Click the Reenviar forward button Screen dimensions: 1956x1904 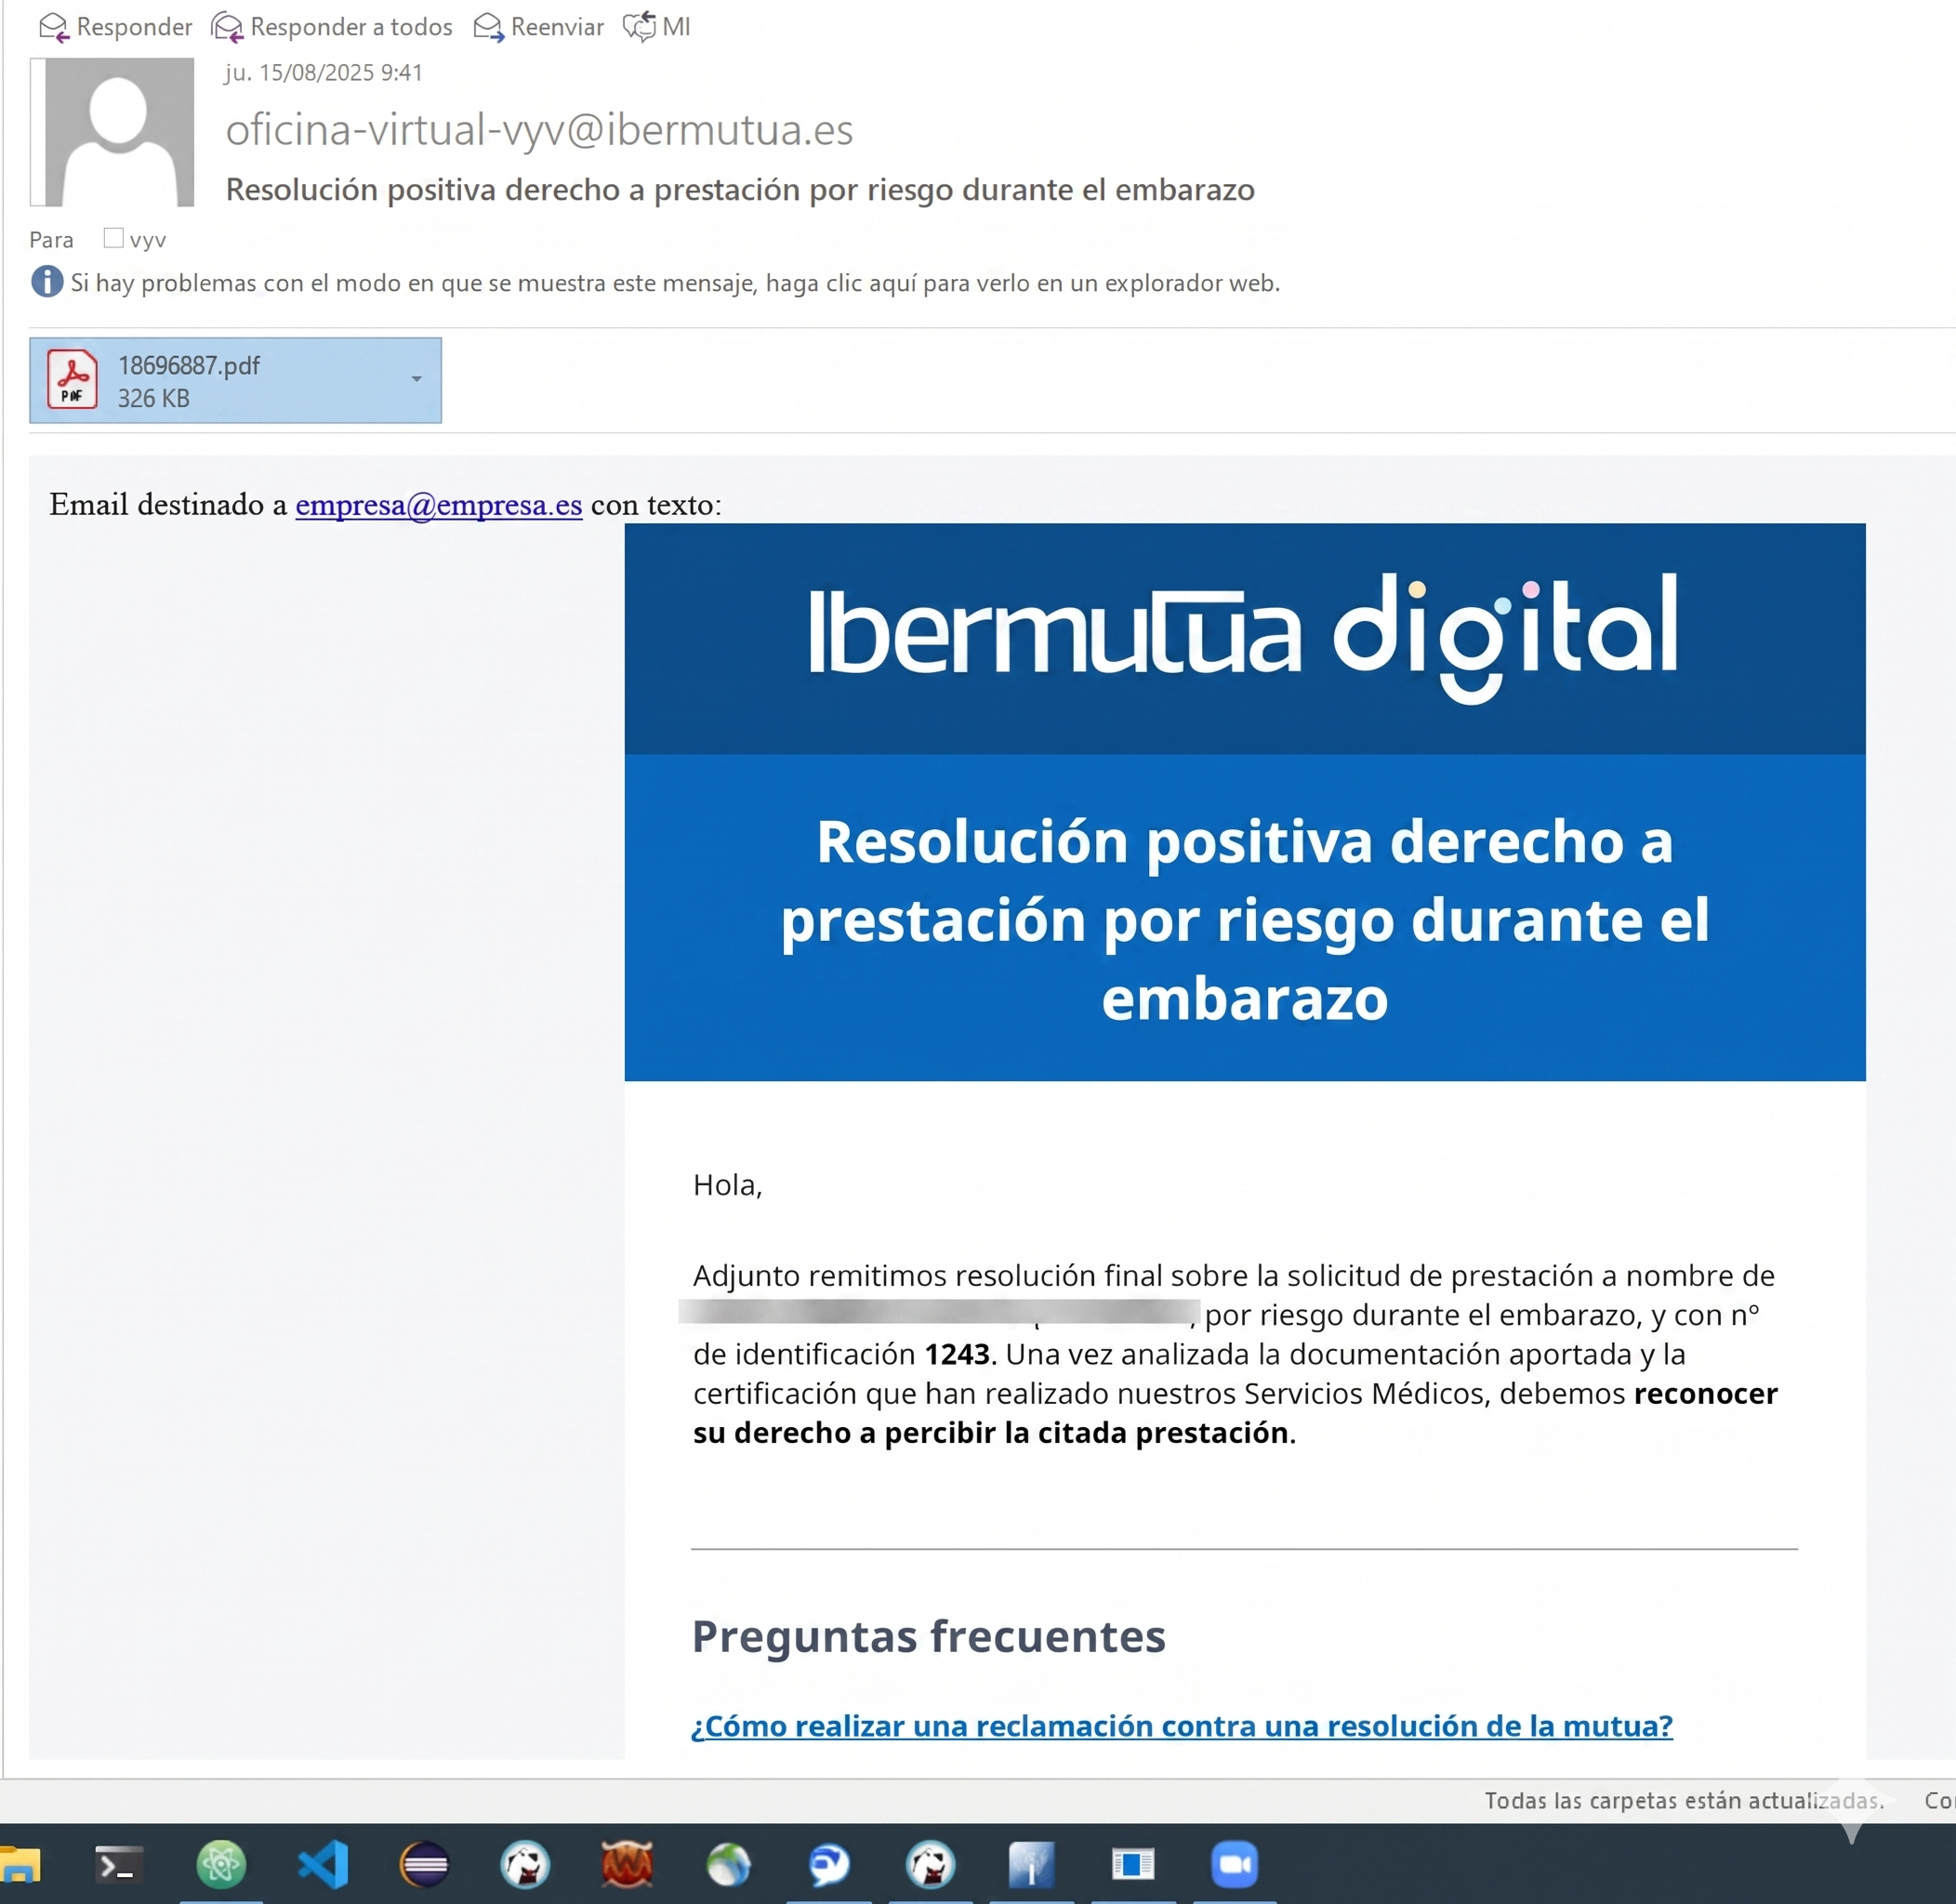click(538, 27)
